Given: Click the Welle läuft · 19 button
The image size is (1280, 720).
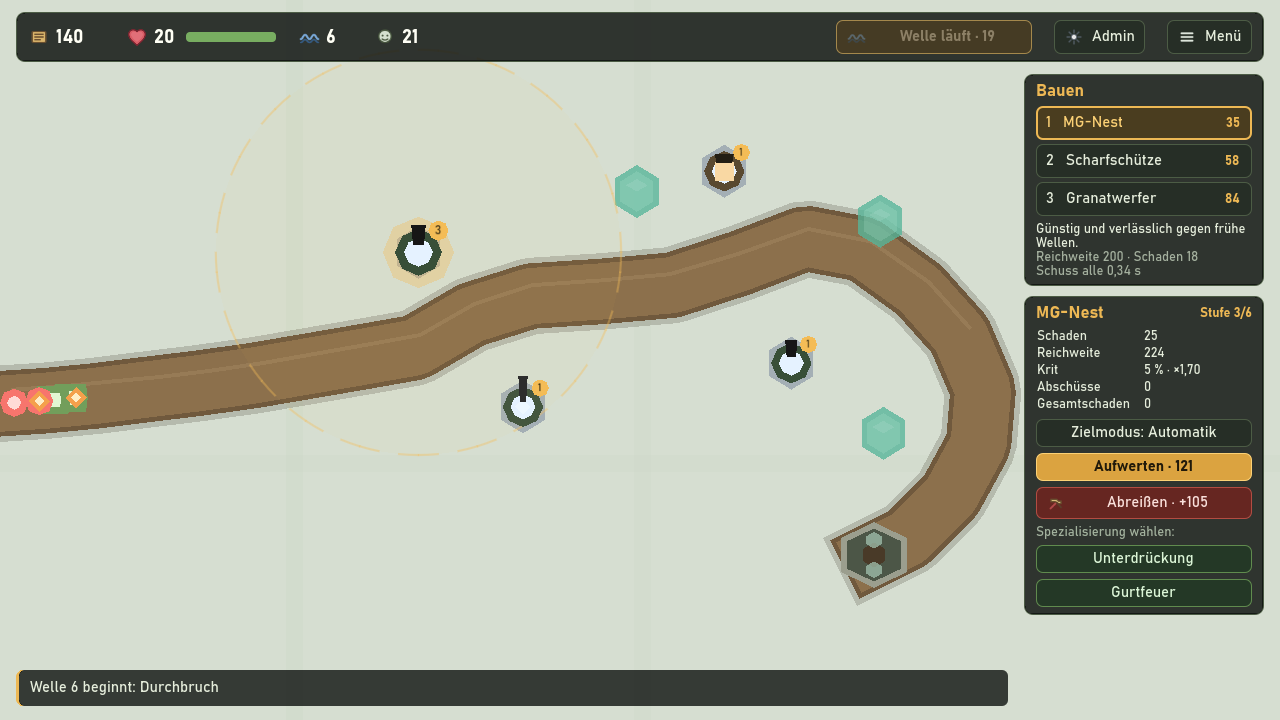Looking at the screenshot, I should [934, 37].
